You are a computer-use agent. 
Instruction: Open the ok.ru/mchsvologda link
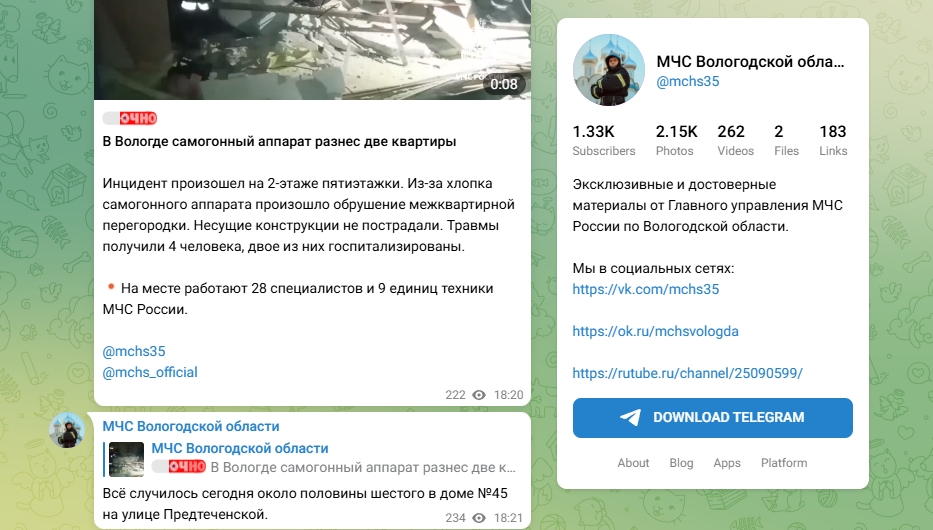pos(655,331)
